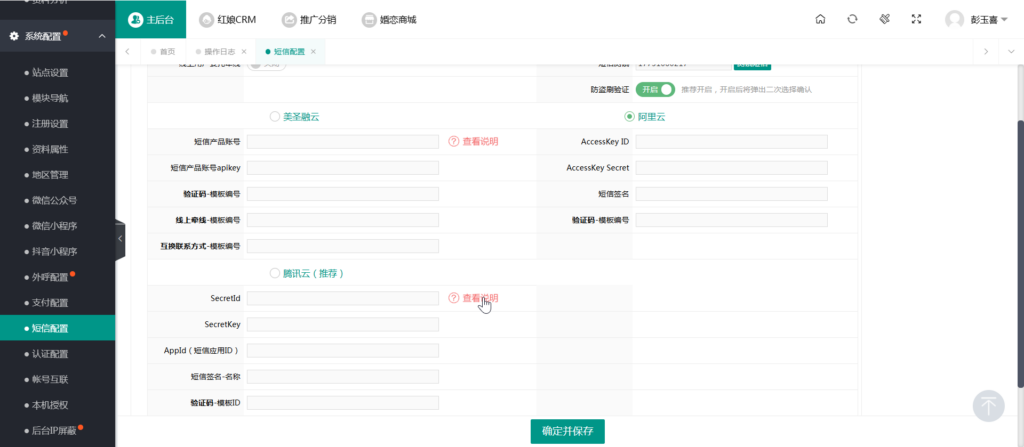Click the AccessKey Secret input field
This screenshot has width=1024, height=447.
pos(731,168)
